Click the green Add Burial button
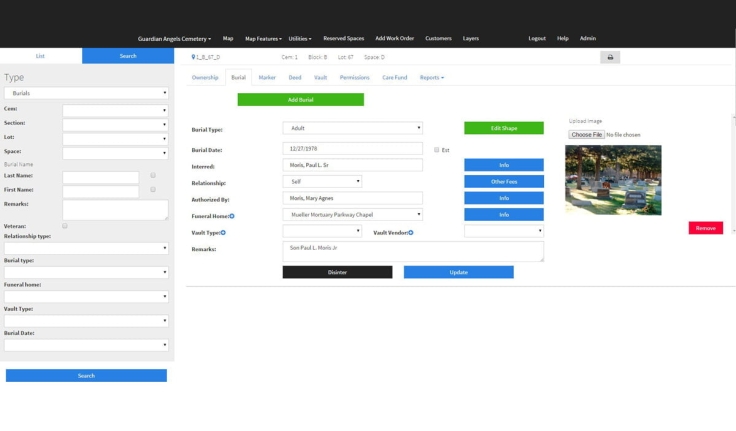736x431 pixels. pyautogui.click(x=300, y=100)
